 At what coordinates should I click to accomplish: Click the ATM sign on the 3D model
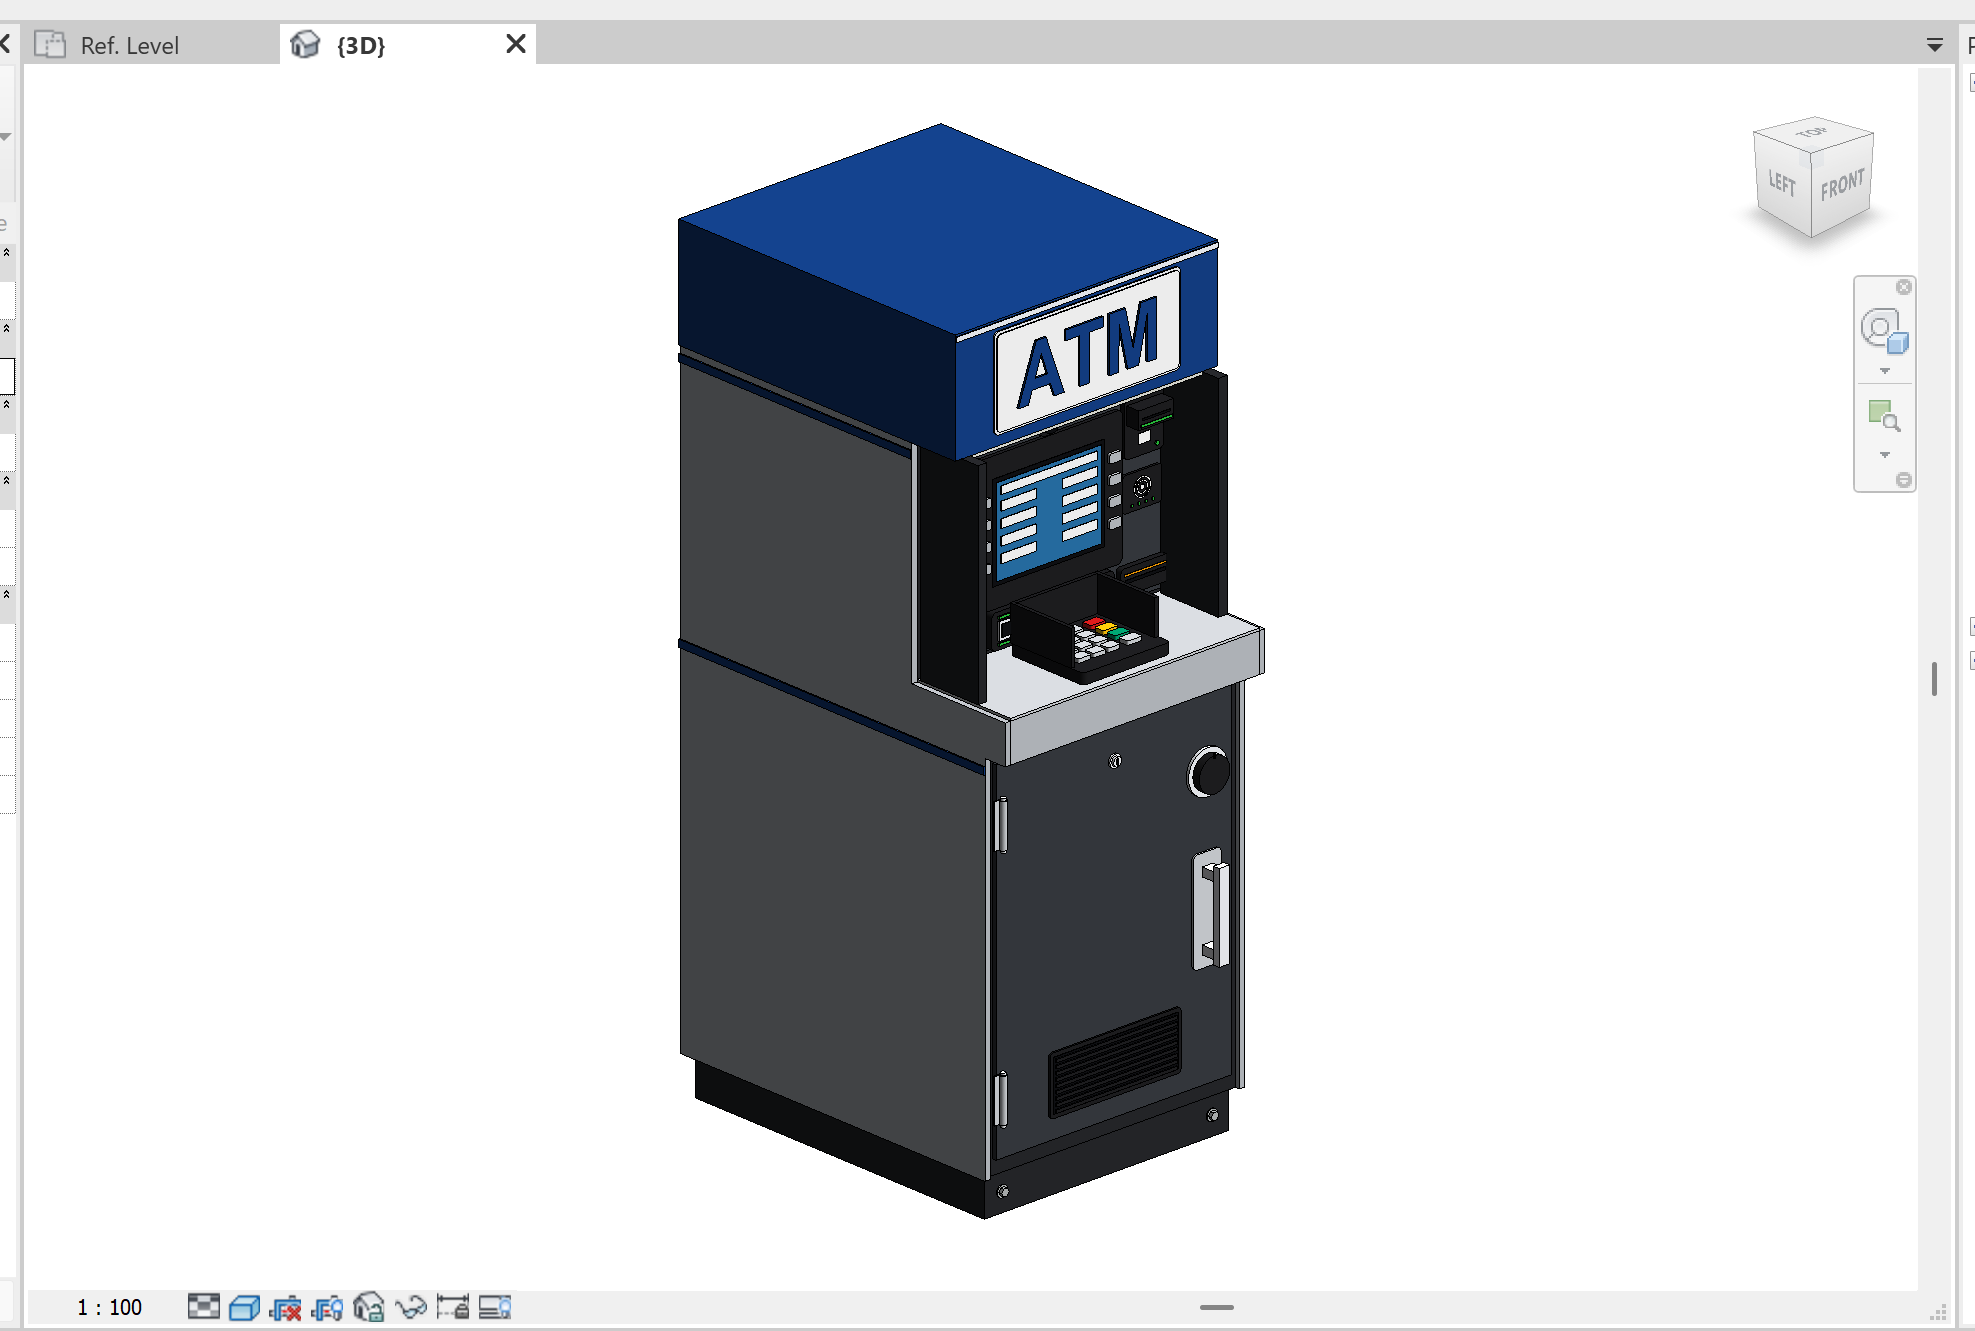tap(1088, 352)
